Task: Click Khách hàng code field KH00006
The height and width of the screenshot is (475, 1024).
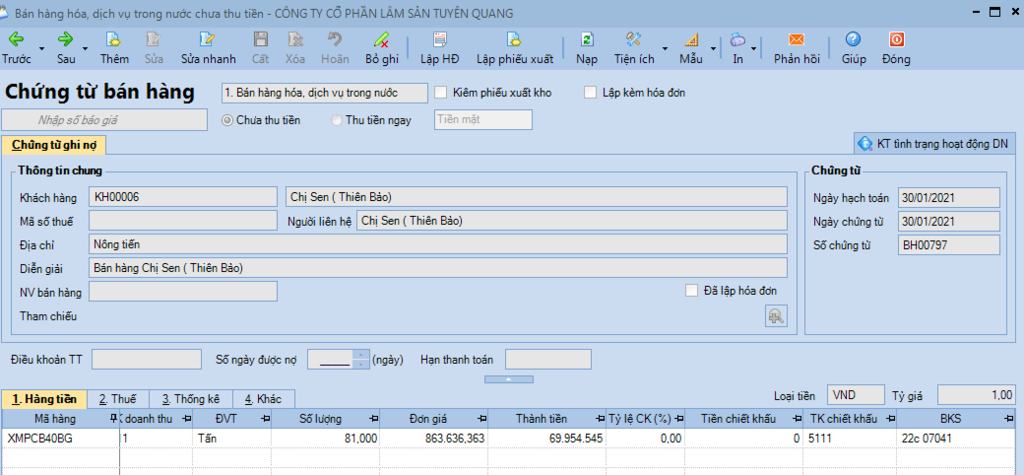Action: point(183,197)
